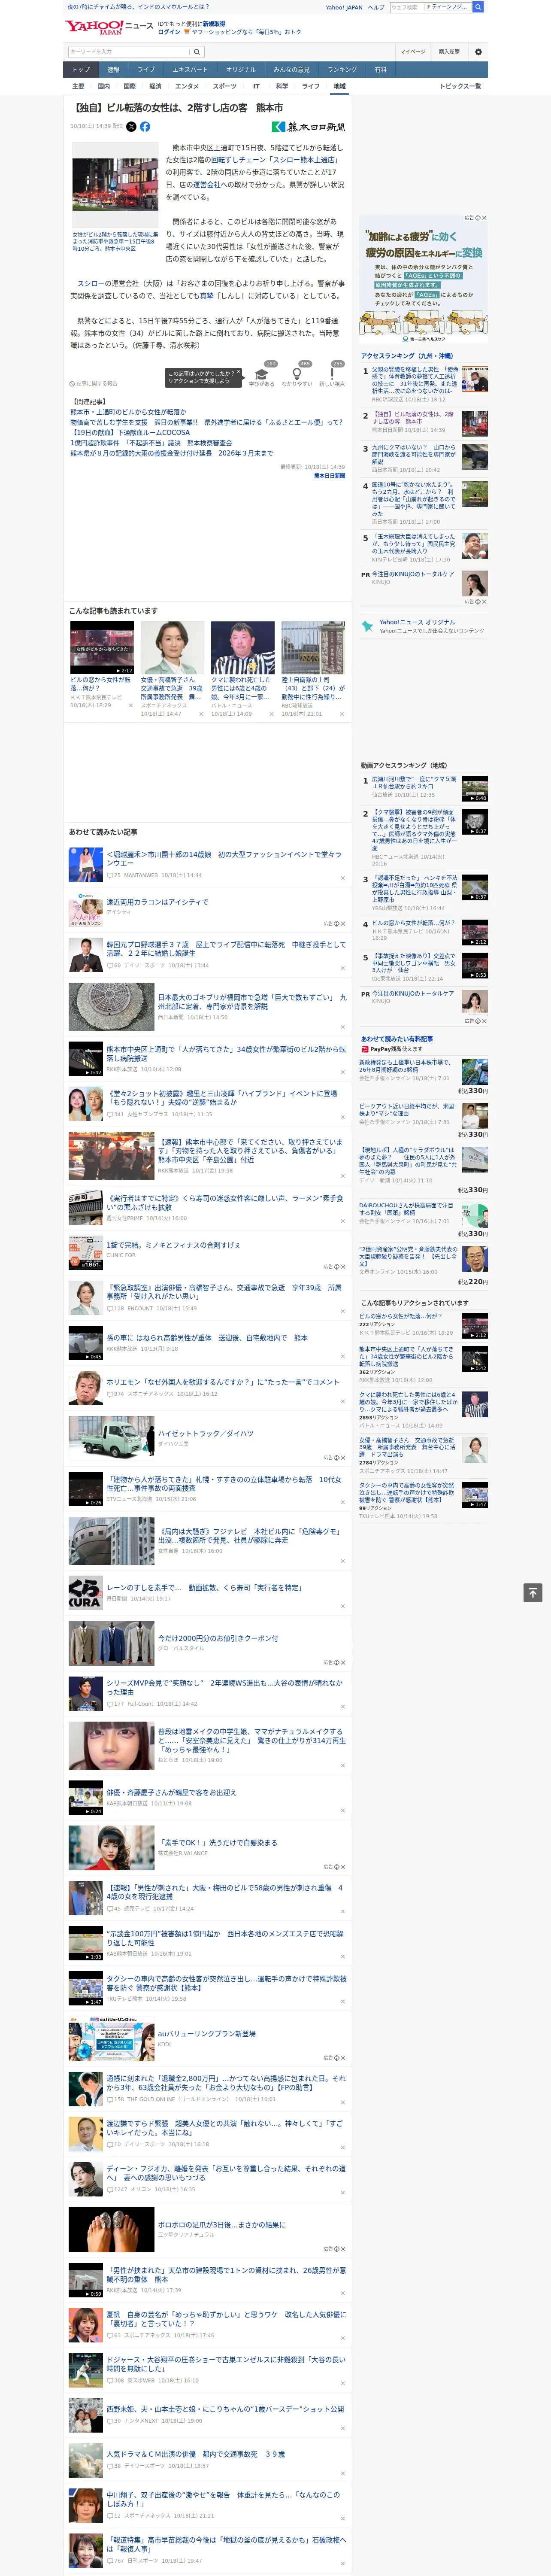Screen dimensions: 551x2576
Task: Click the ログイン link
Action: coord(169,32)
